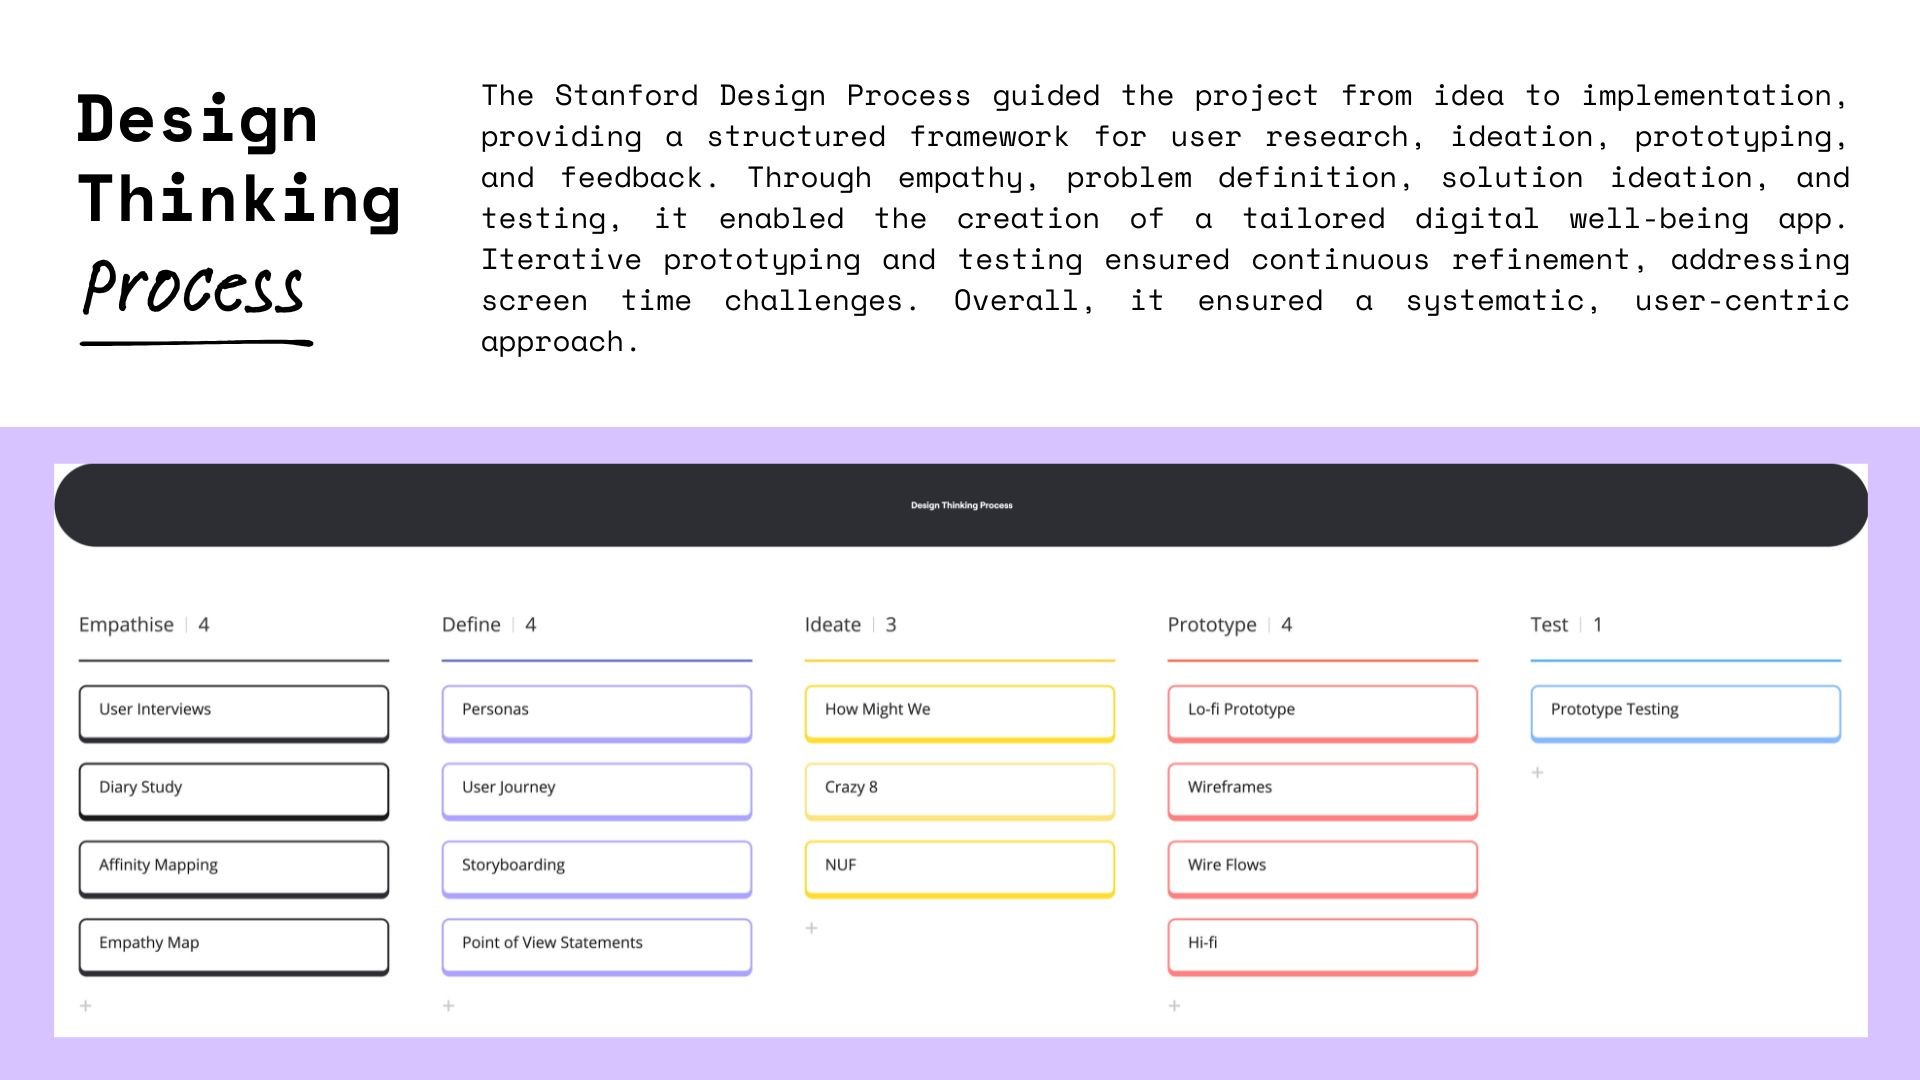Screen dimensions: 1920x1080
Task: Open Point of View Statements card
Action: click(x=597, y=945)
